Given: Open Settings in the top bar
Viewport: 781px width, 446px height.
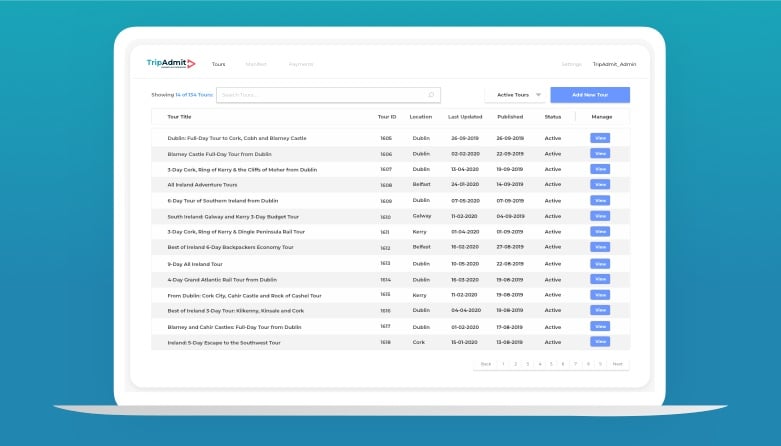Looking at the screenshot, I should [x=571, y=64].
